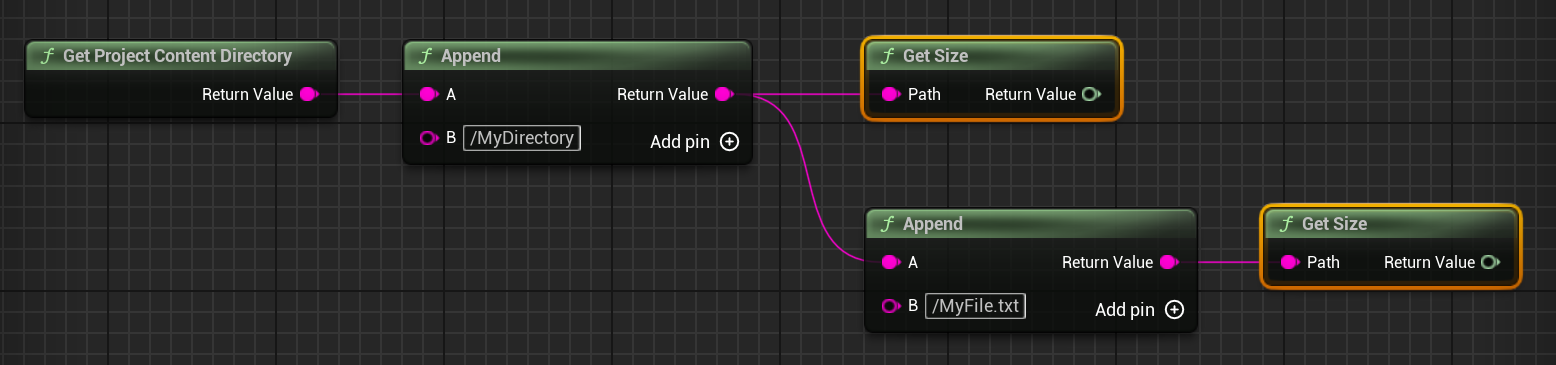The width and height of the screenshot is (1556, 365).
Task: Click green Return Value pin of upper Get Size
Action: [x=1091, y=95]
